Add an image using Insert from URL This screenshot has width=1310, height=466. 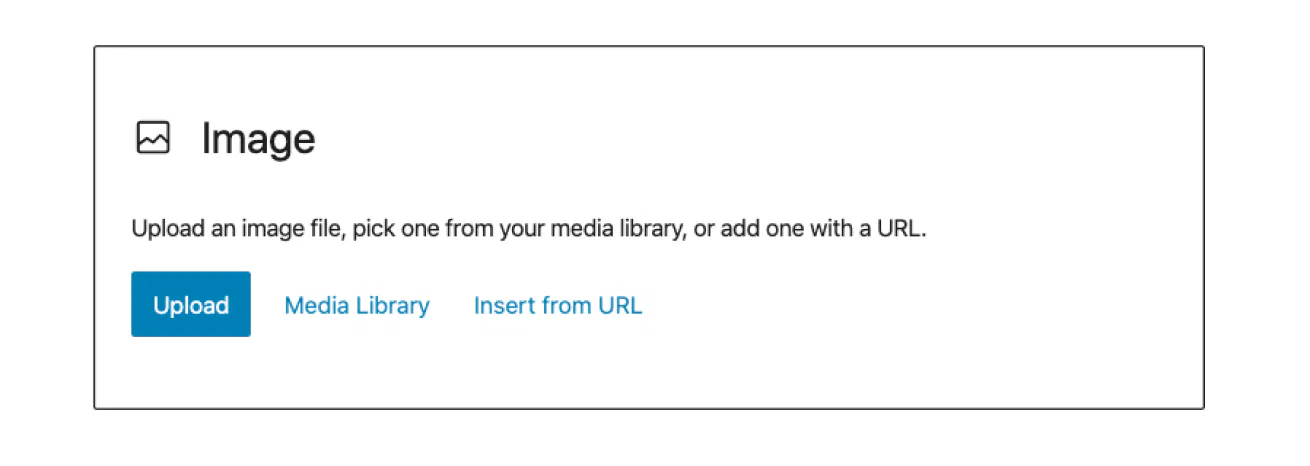[558, 305]
